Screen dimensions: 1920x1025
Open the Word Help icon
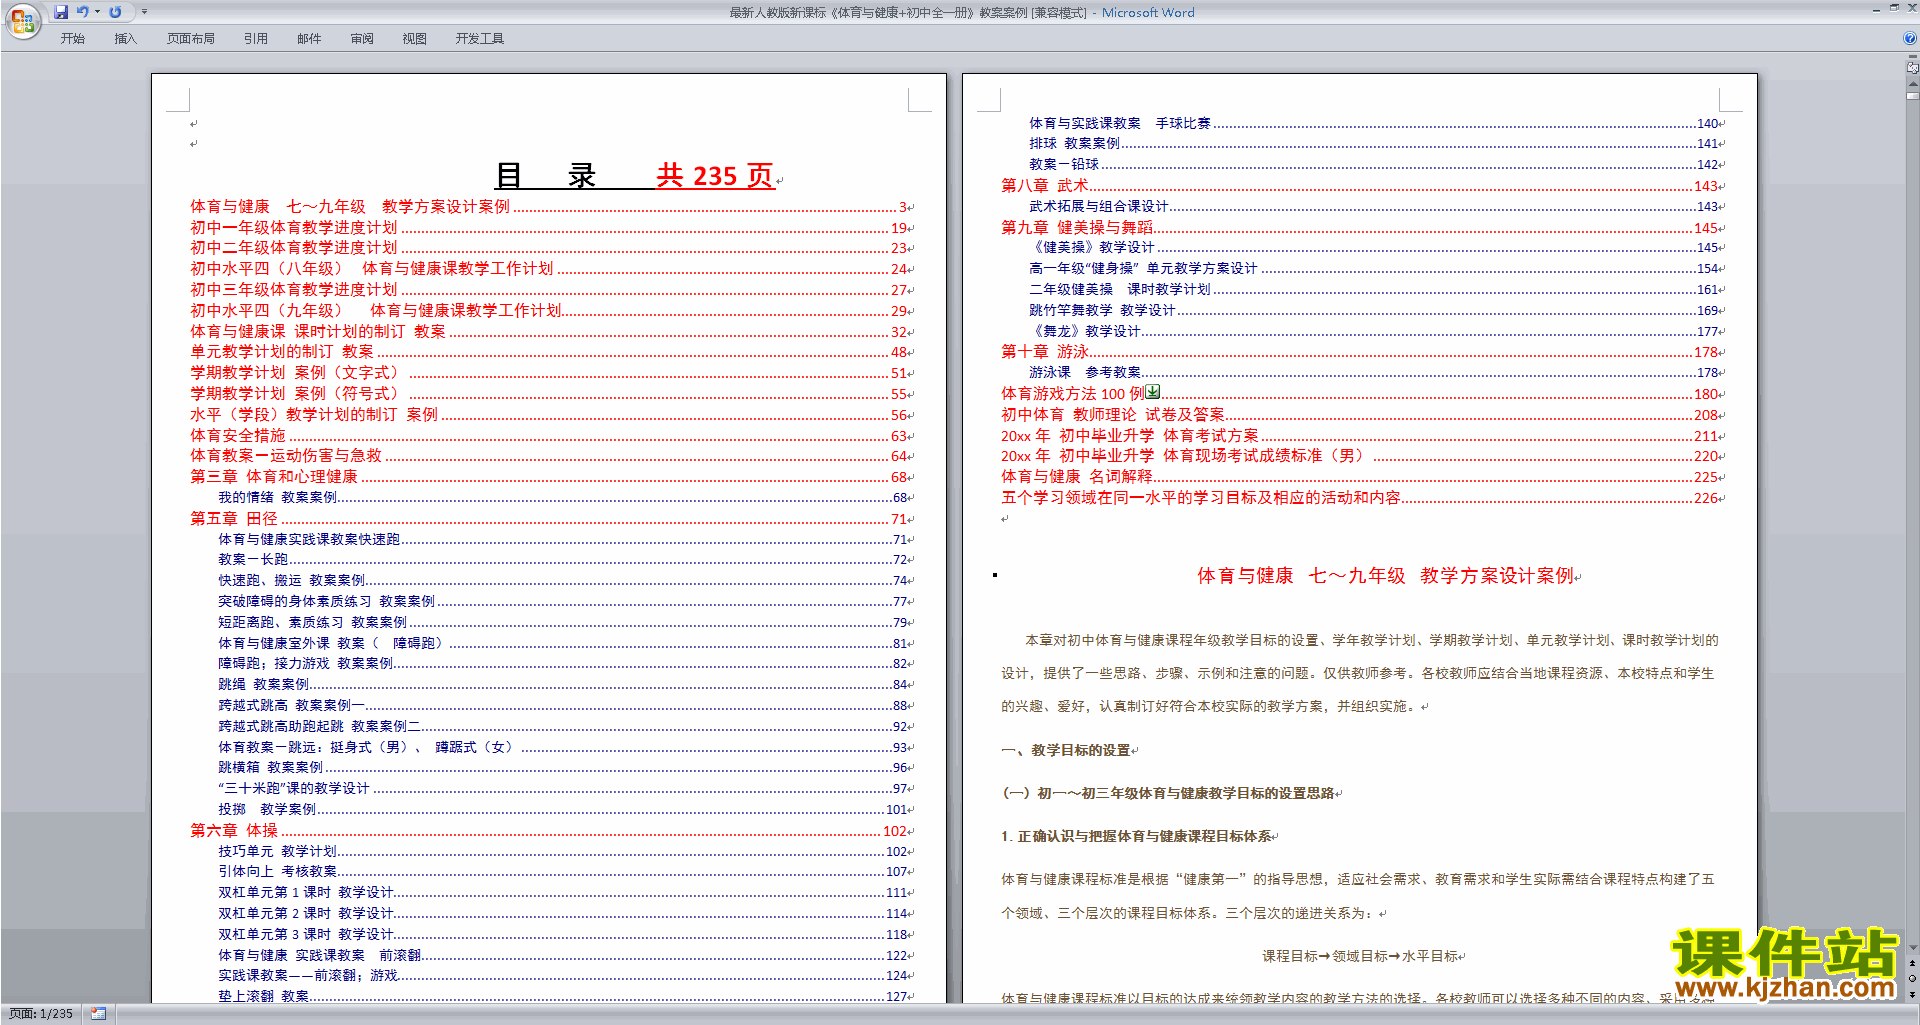click(x=1909, y=38)
